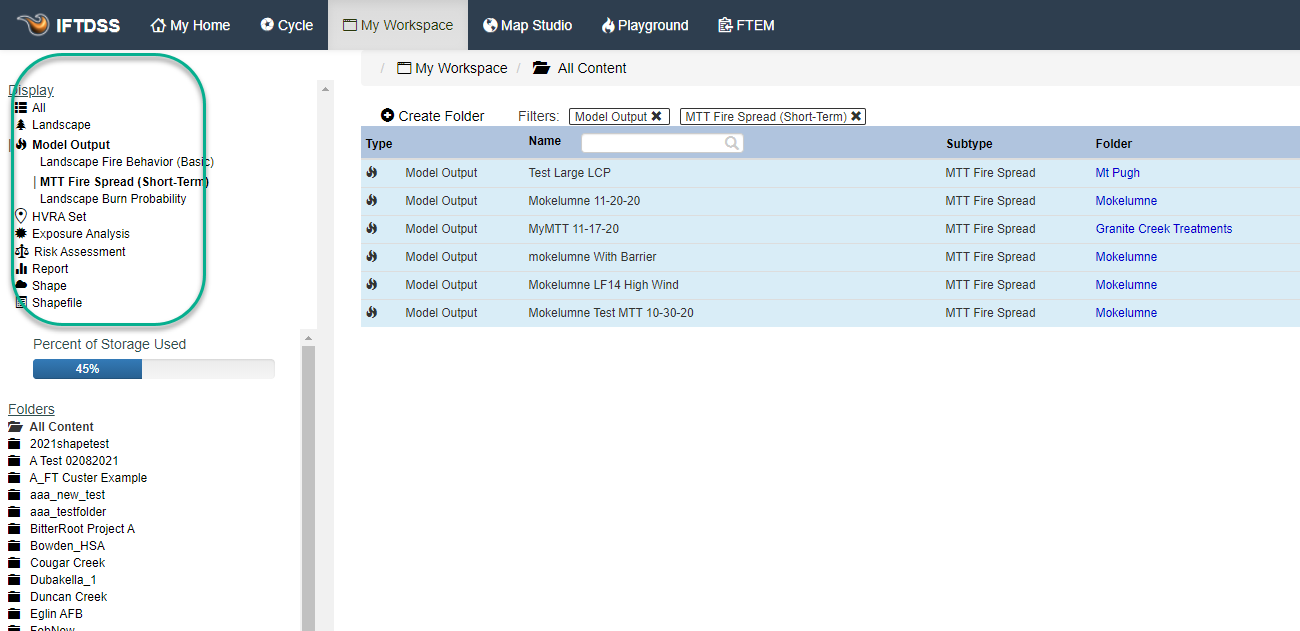Select the Mokelumne Test MTT 10-30-20 name

[x=611, y=313]
